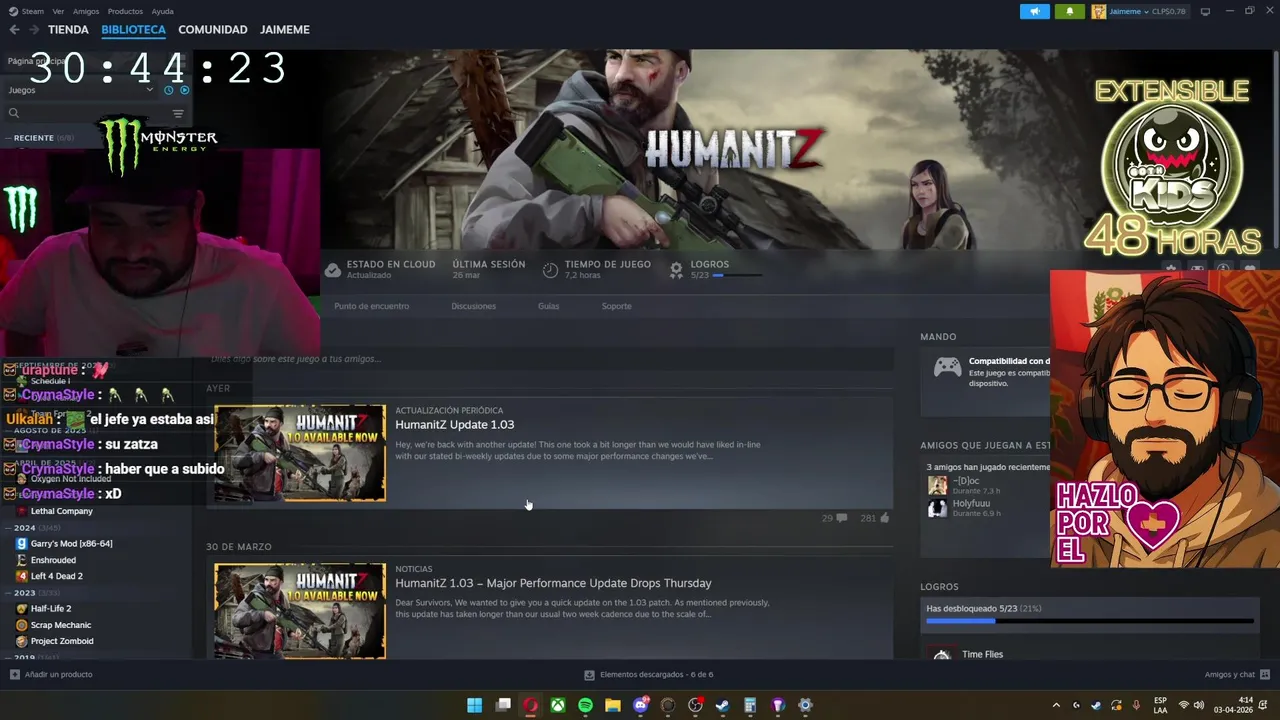Open Steam from the taskbar
1280x720 pixels.
pyautogui.click(x=722, y=705)
